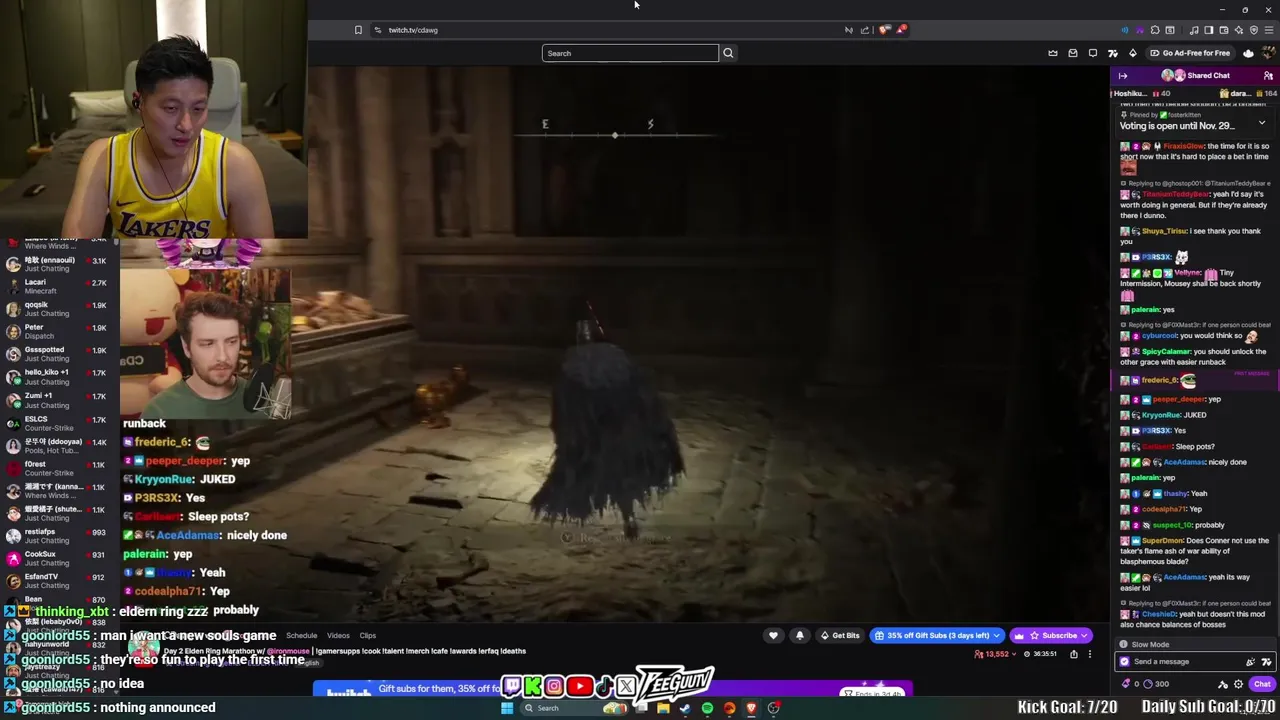
Task: Click the Get Bits diamond icon in top bar
Action: tap(1133, 53)
